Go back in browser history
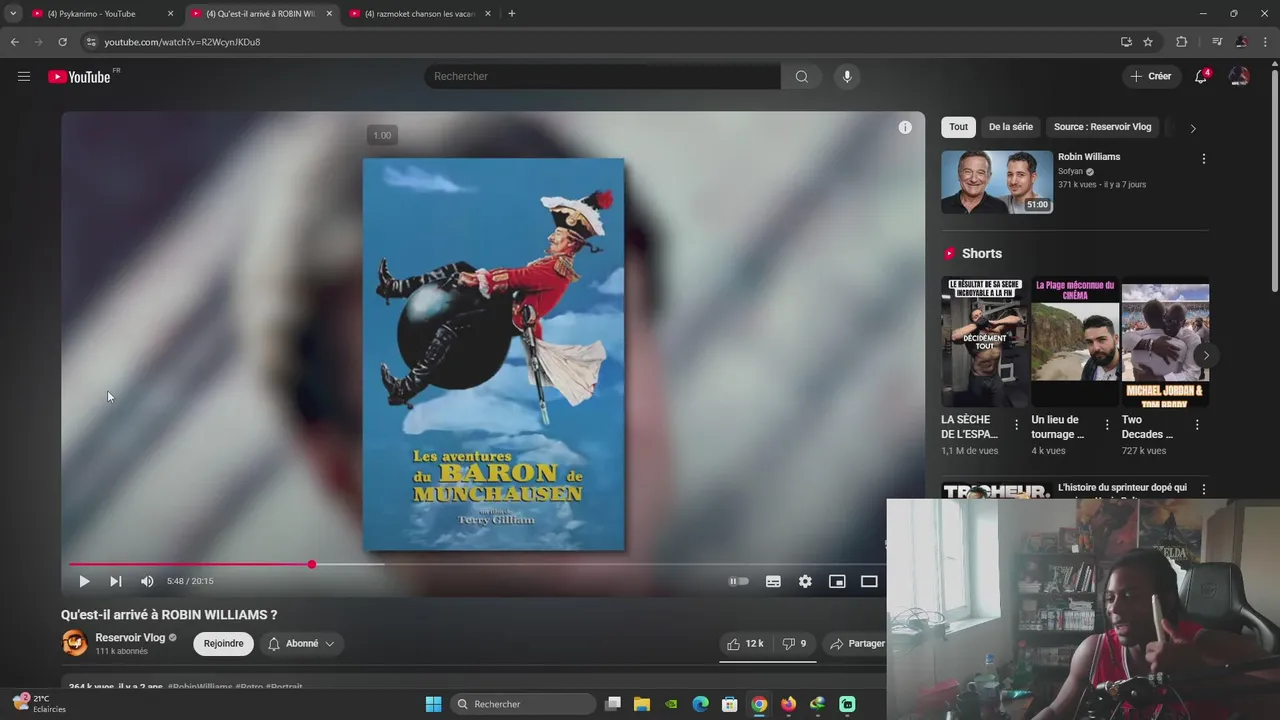The width and height of the screenshot is (1280, 720). pos(14,42)
